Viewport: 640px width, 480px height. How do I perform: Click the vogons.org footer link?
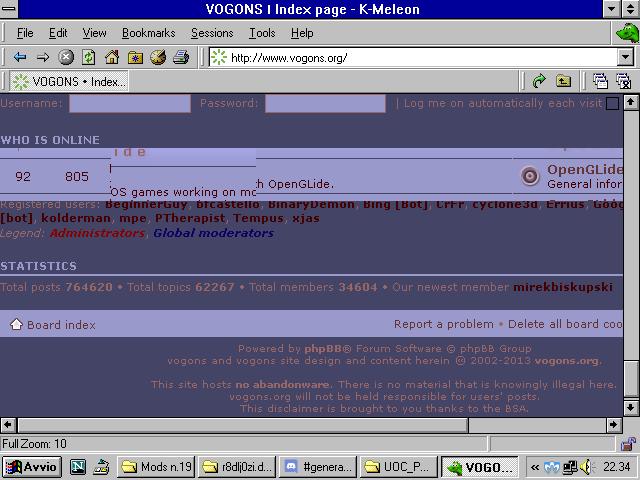click(567, 361)
